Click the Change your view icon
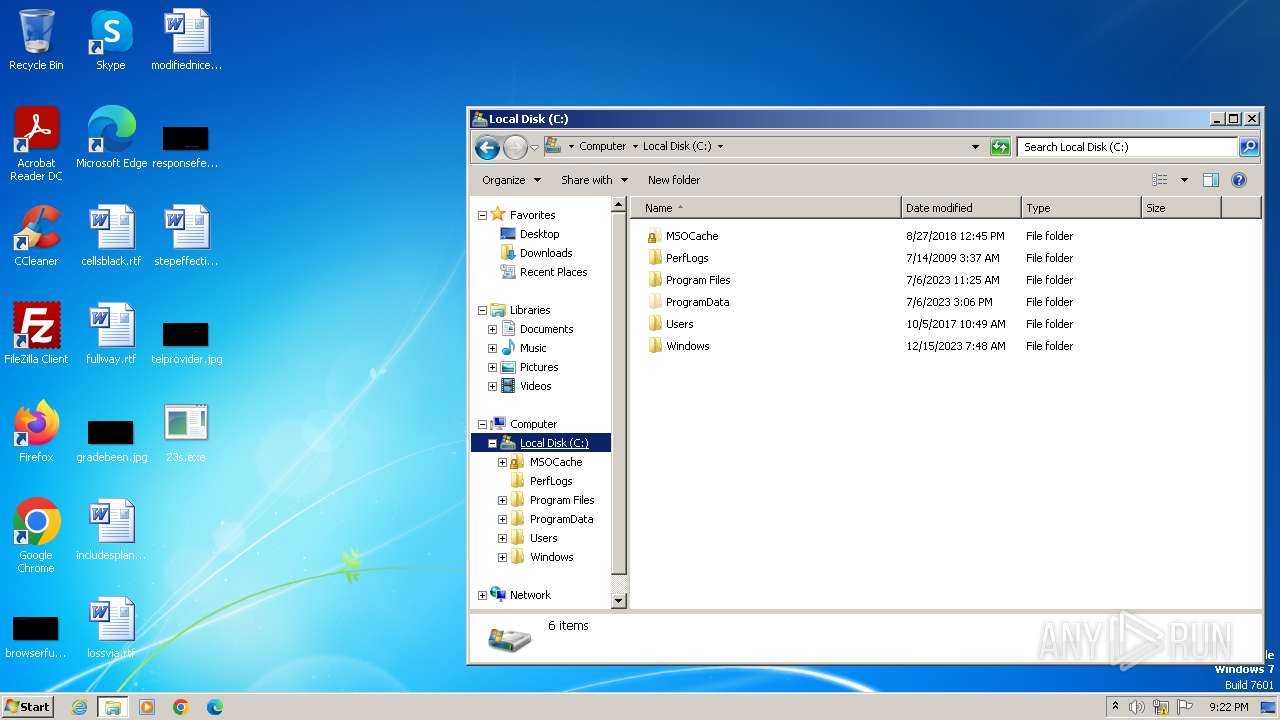 point(1160,180)
